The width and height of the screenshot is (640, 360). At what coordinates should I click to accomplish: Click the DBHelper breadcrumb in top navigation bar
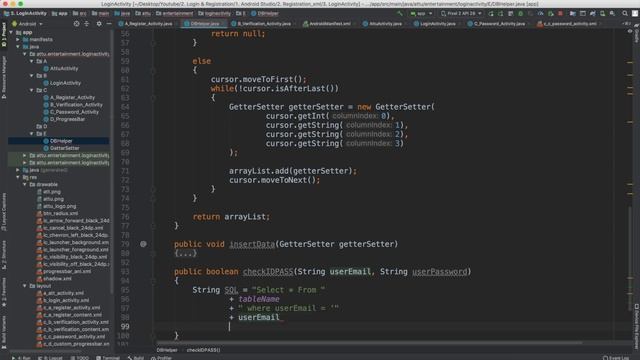(265, 13)
